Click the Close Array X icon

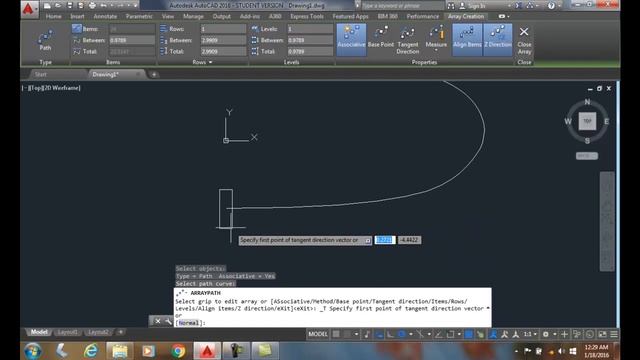click(x=524, y=32)
